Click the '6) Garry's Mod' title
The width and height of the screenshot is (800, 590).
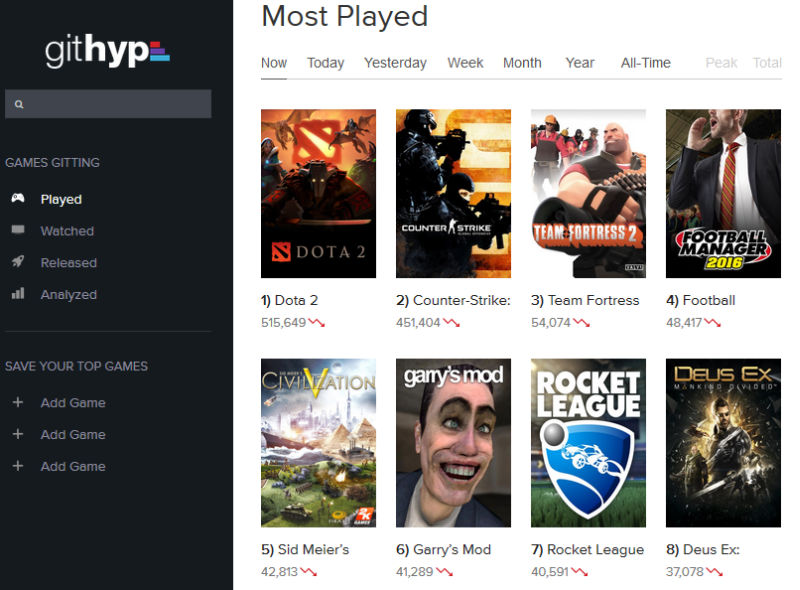coord(443,549)
